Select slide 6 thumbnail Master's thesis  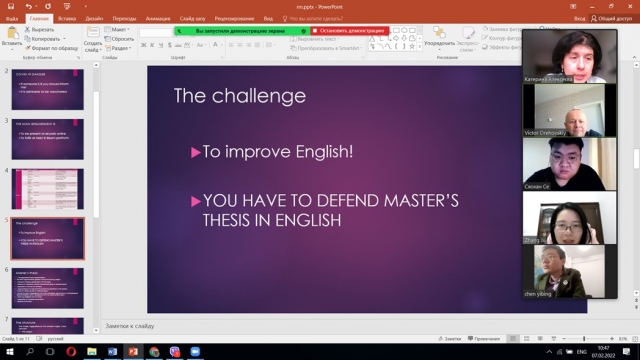click(48, 288)
